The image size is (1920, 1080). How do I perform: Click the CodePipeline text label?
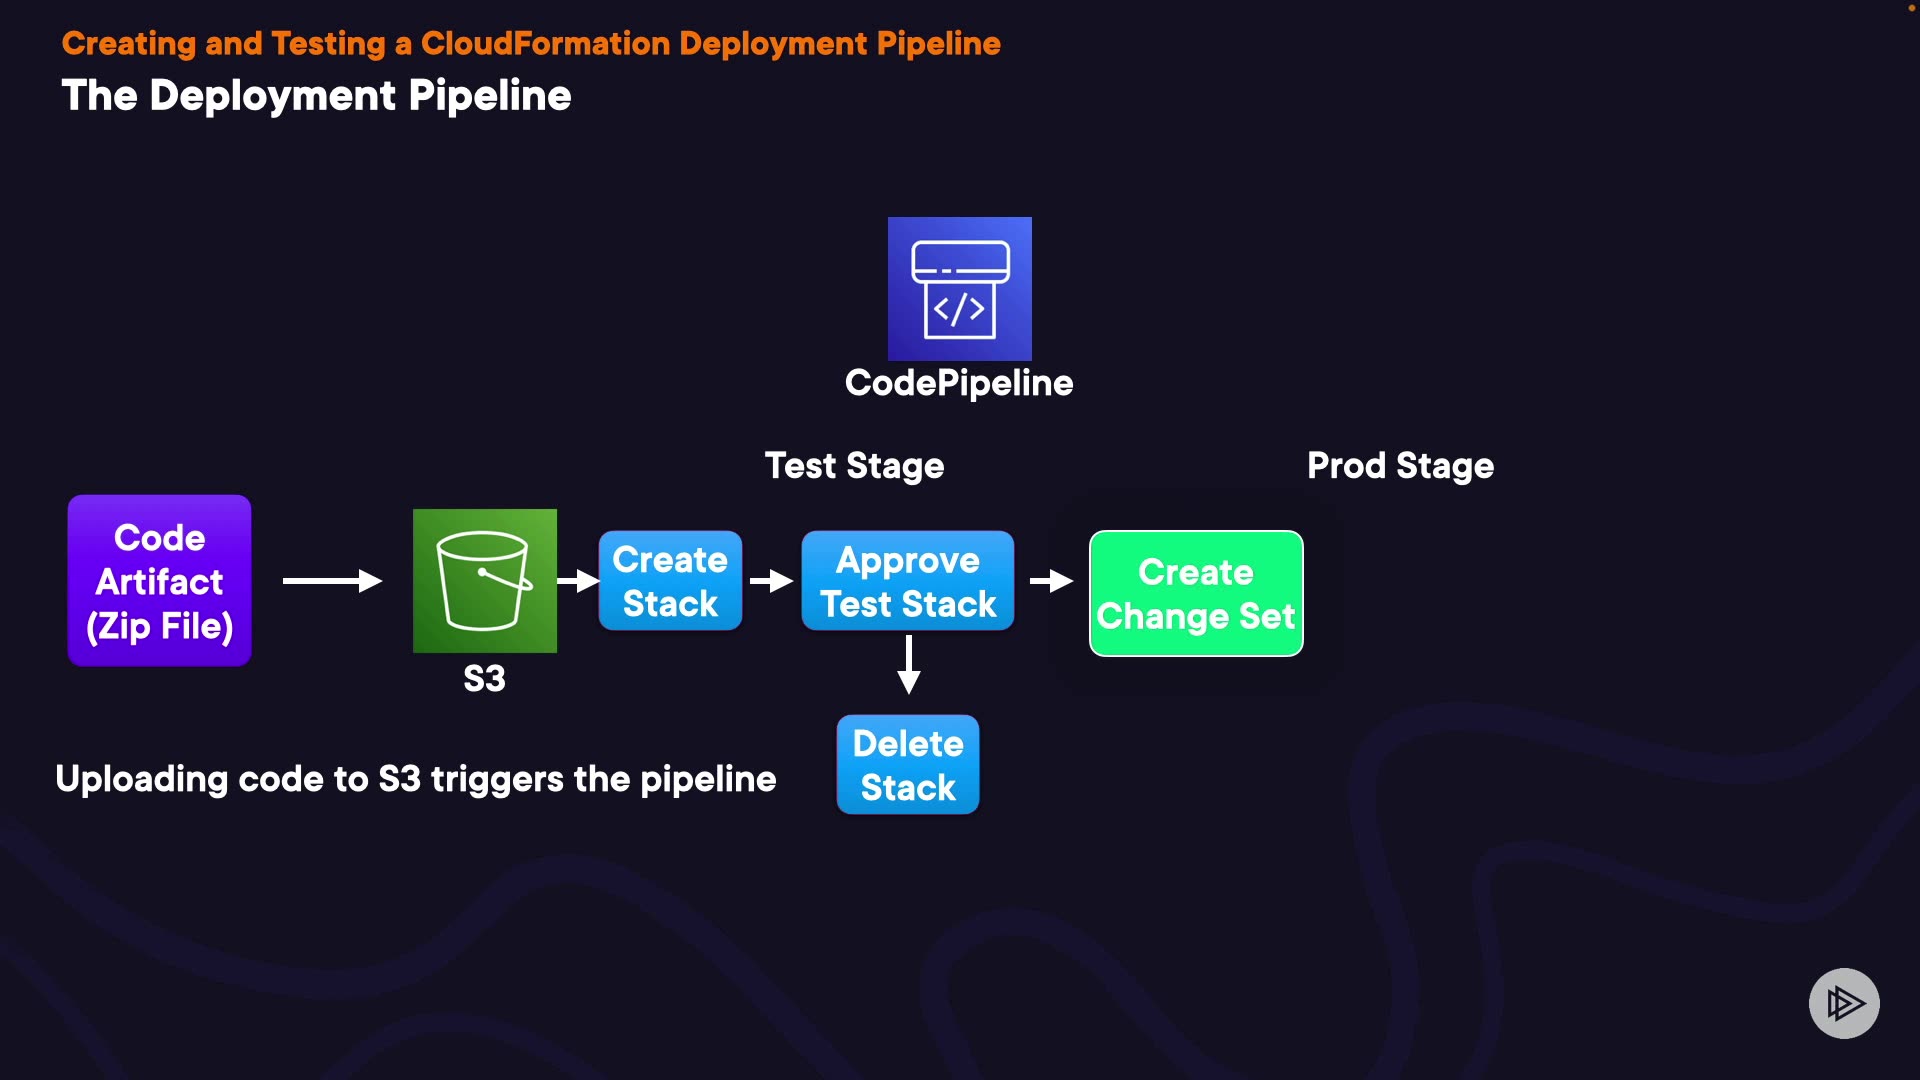(958, 383)
